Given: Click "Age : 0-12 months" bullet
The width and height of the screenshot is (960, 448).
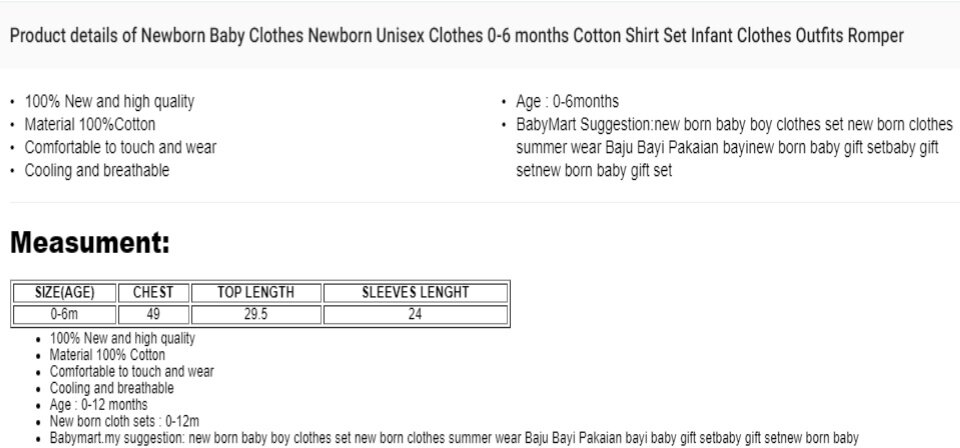Looking at the screenshot, I should [99, 405].
